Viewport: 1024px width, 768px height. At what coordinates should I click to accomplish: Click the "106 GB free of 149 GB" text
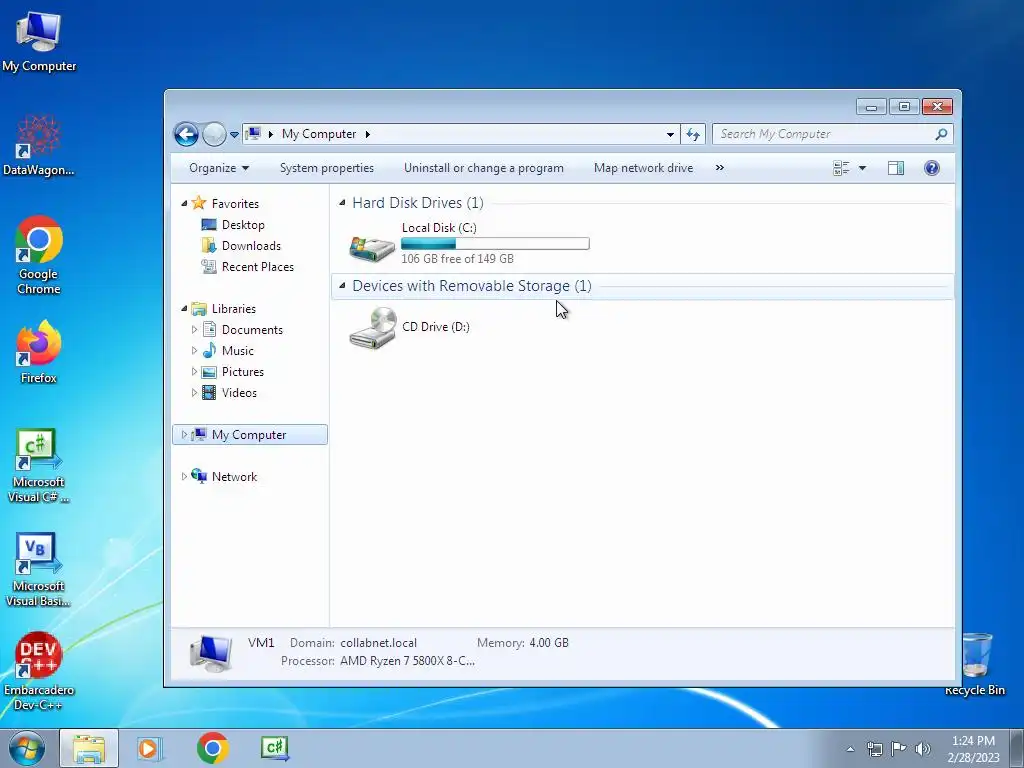point(457,259)
